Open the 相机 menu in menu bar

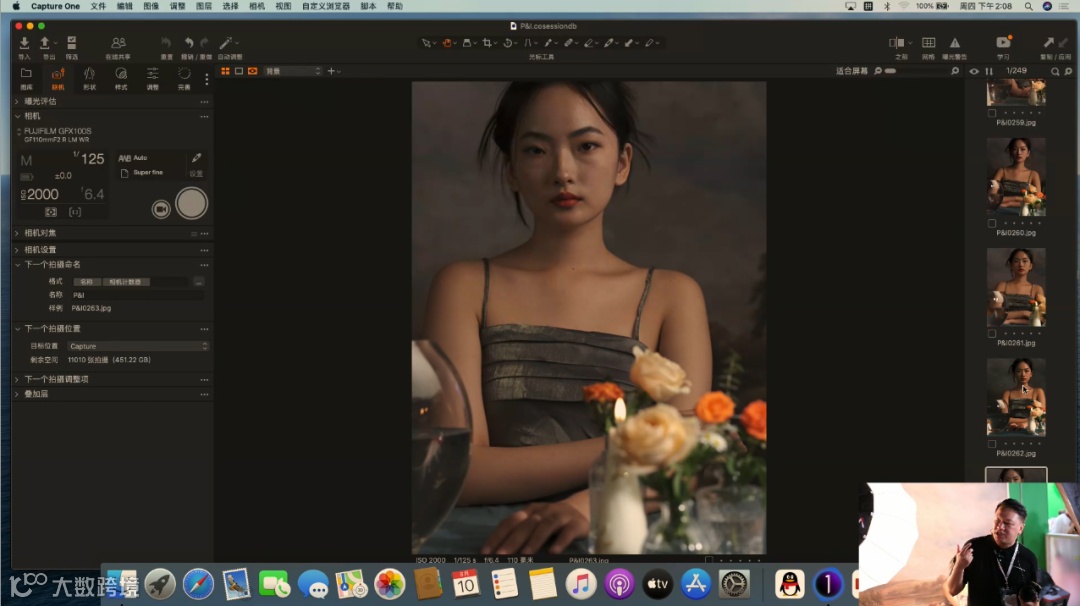256,6
